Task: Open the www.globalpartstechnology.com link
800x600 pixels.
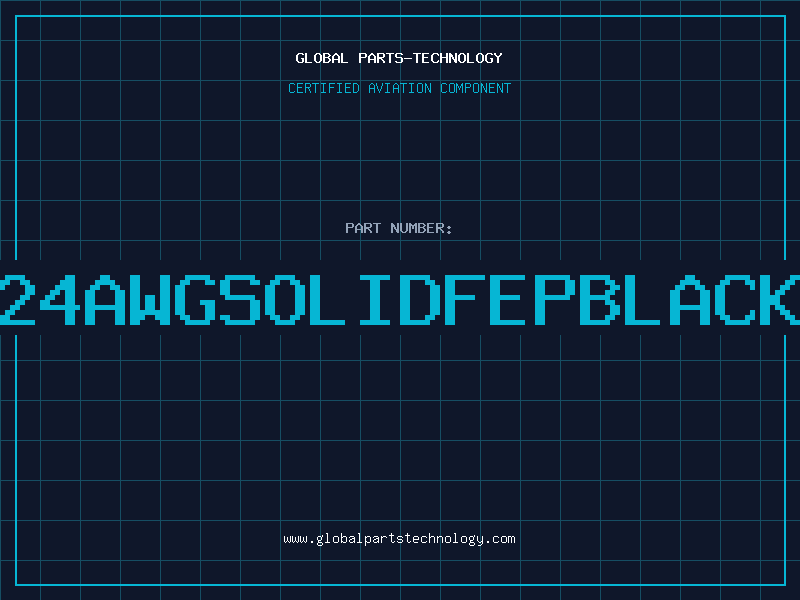Action: click(x=399, y=539)
